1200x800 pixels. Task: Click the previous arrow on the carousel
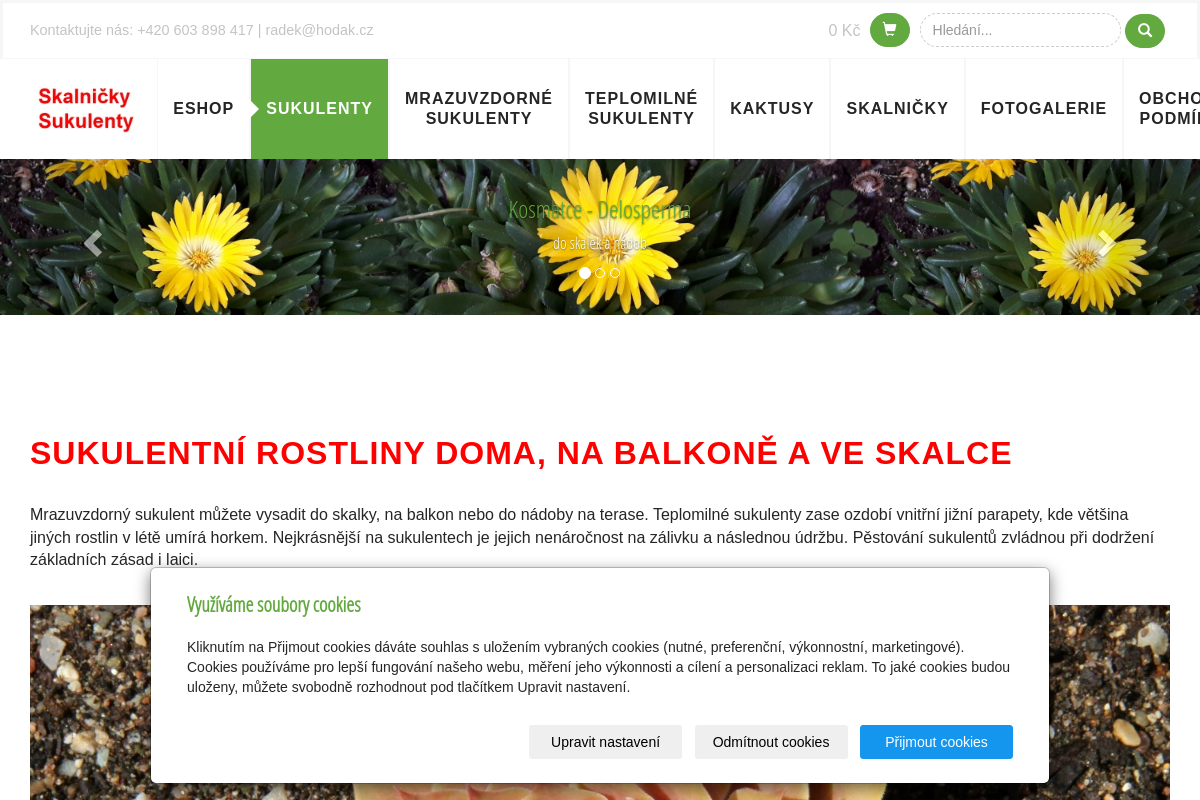point(92,242)
